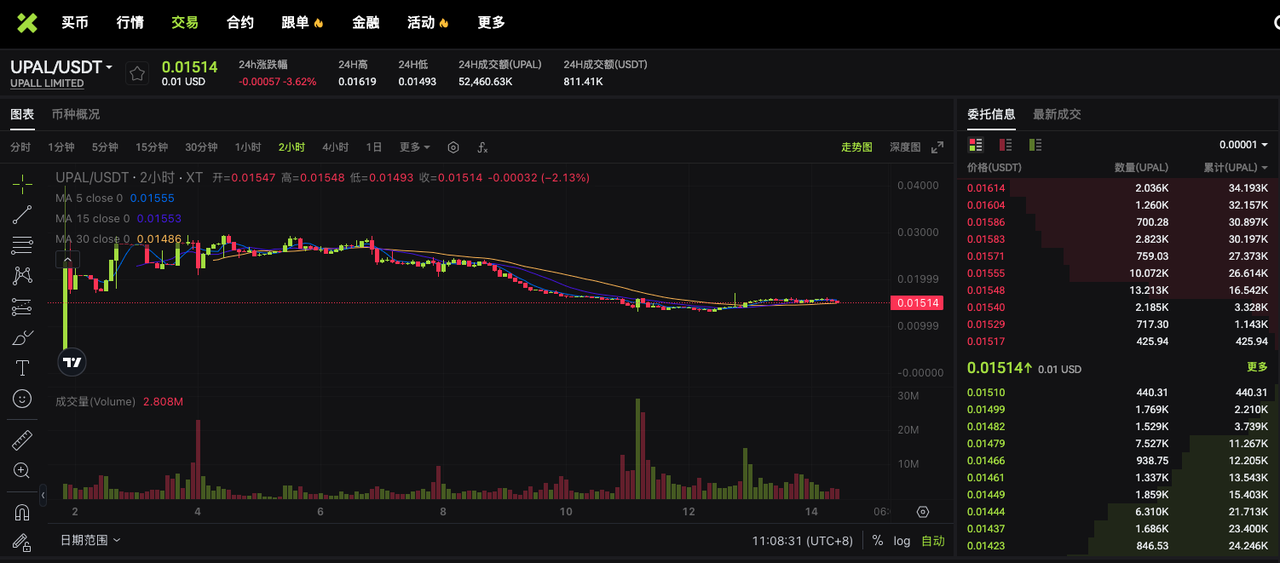Select the ruler measure tool
The width and height of the screenshot is (1280, 563).
pos(22,440)
